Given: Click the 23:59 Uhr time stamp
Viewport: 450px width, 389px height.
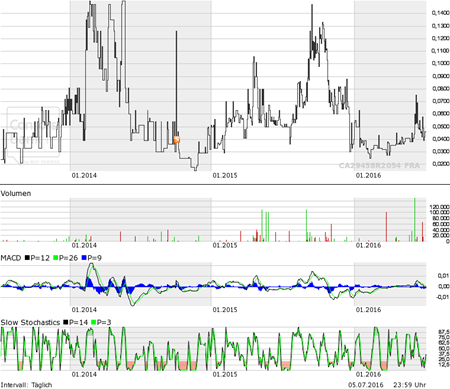Looking at the screenshot, I should (410, 385).
